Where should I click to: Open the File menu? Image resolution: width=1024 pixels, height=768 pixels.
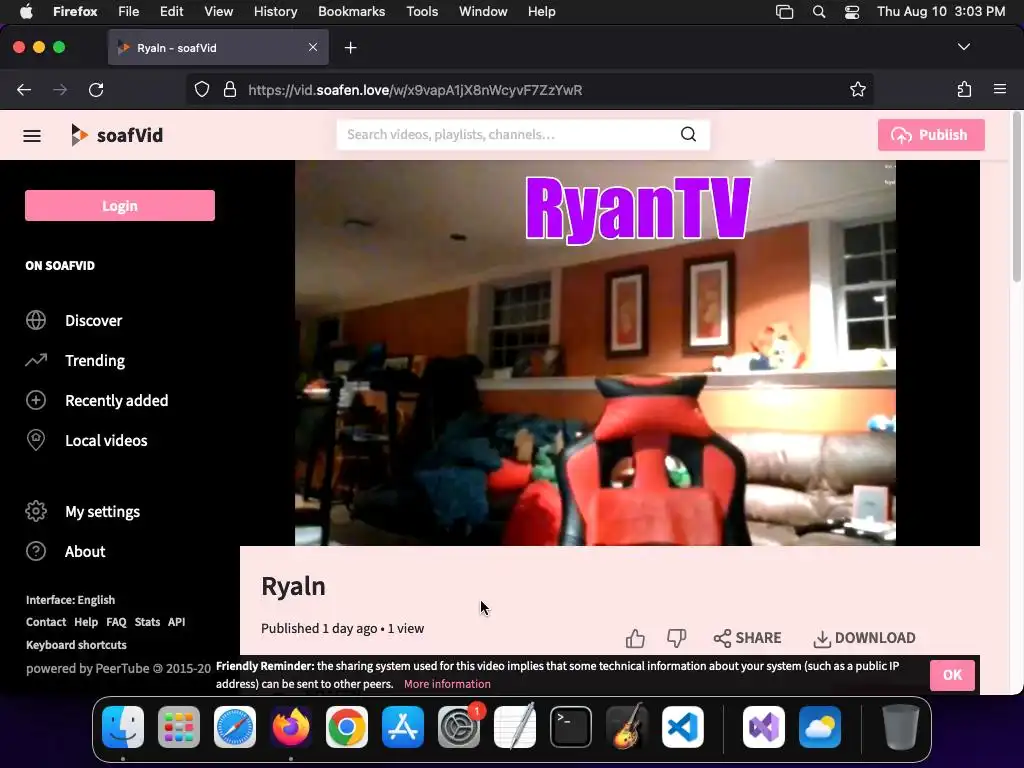pos(129,12)
